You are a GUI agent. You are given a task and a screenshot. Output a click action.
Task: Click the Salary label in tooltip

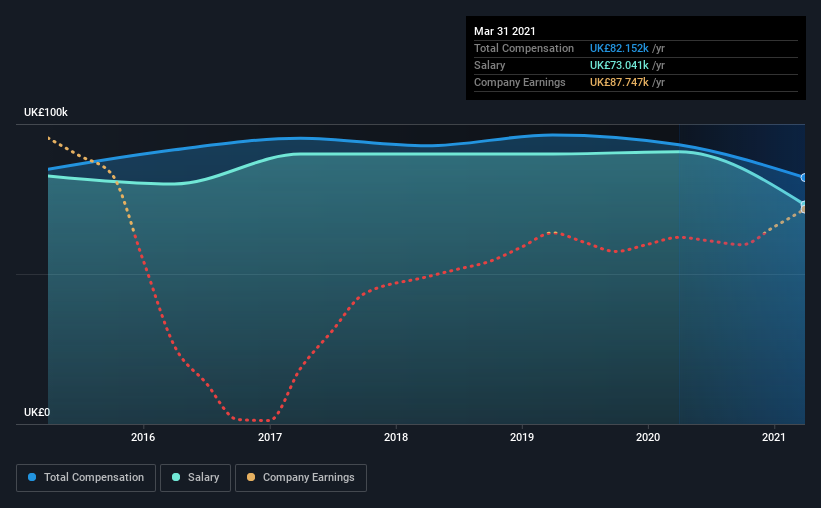pyautogui.click(x=490, y=65)
